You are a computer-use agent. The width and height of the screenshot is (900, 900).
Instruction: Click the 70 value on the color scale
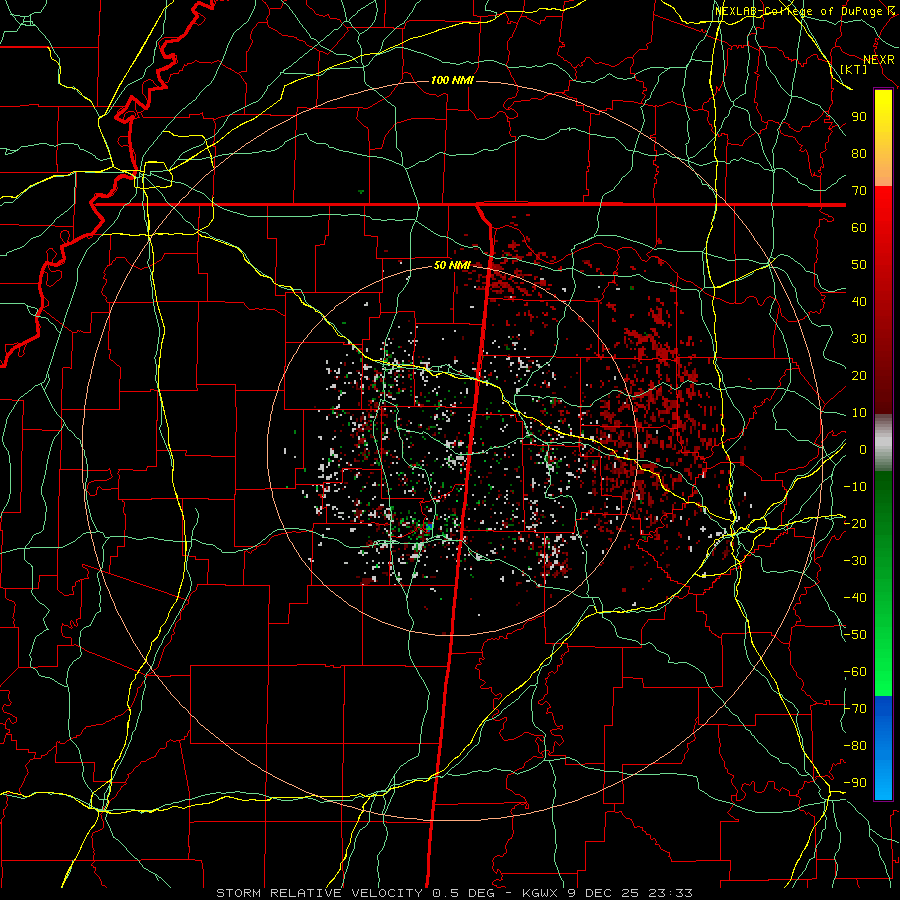tap(859, 191)
